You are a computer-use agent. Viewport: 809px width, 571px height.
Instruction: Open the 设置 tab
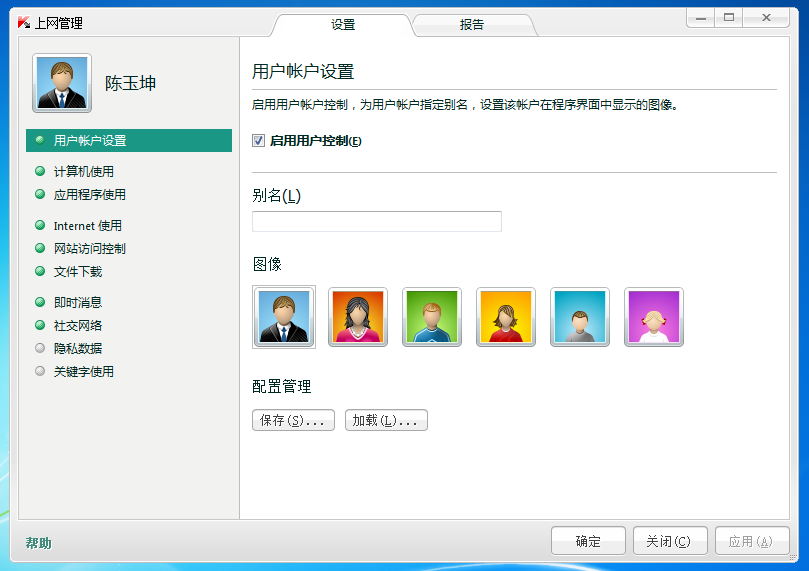[343, 25]
